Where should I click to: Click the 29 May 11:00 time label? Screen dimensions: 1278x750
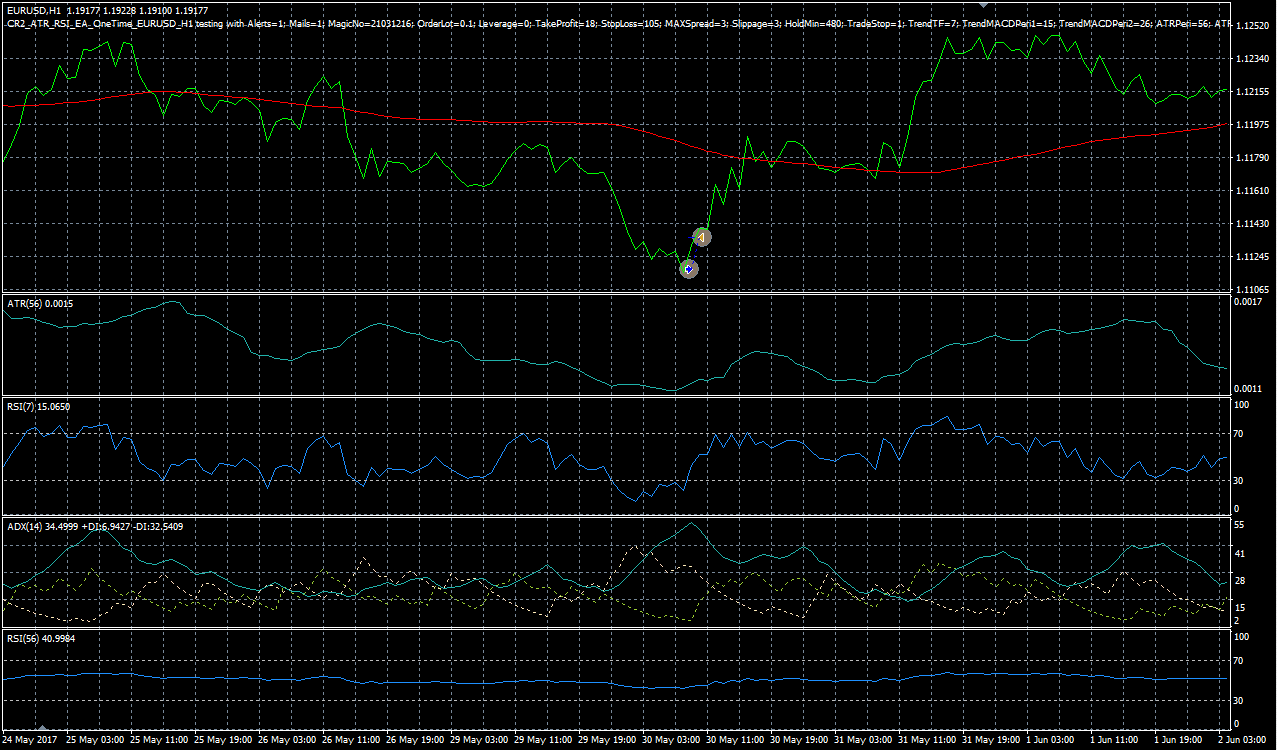click(x=543, y=741)
